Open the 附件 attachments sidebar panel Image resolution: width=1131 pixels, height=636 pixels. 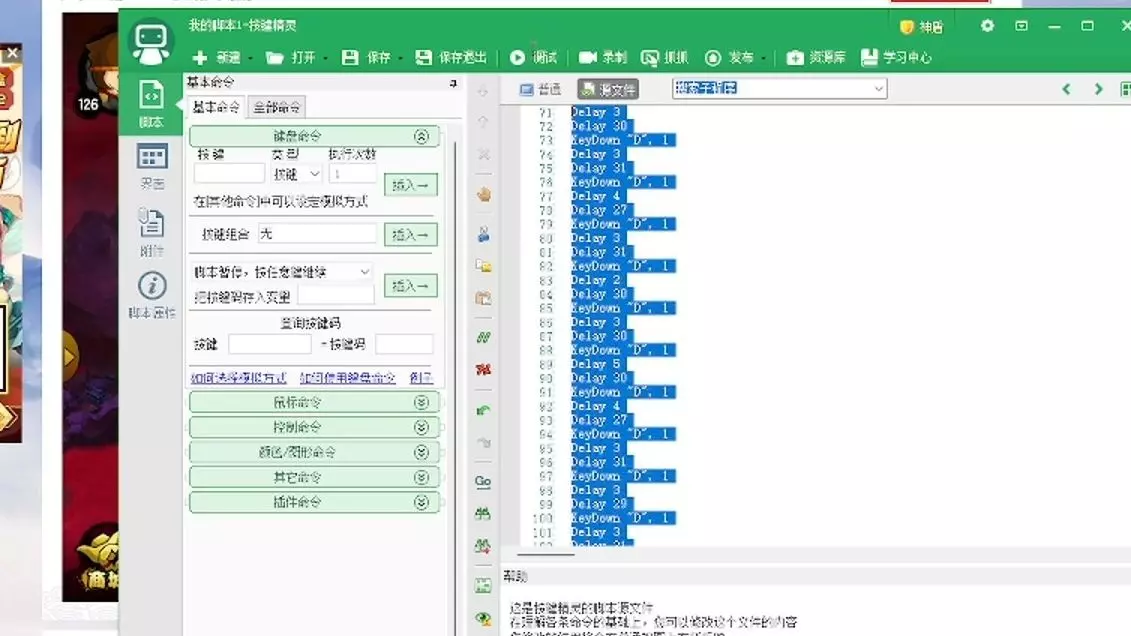(151, 231)
